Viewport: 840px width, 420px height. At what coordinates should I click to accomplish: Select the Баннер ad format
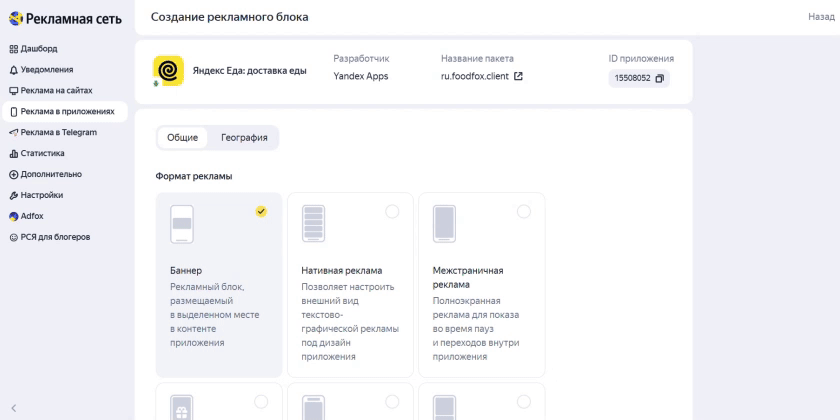[219, 284]
